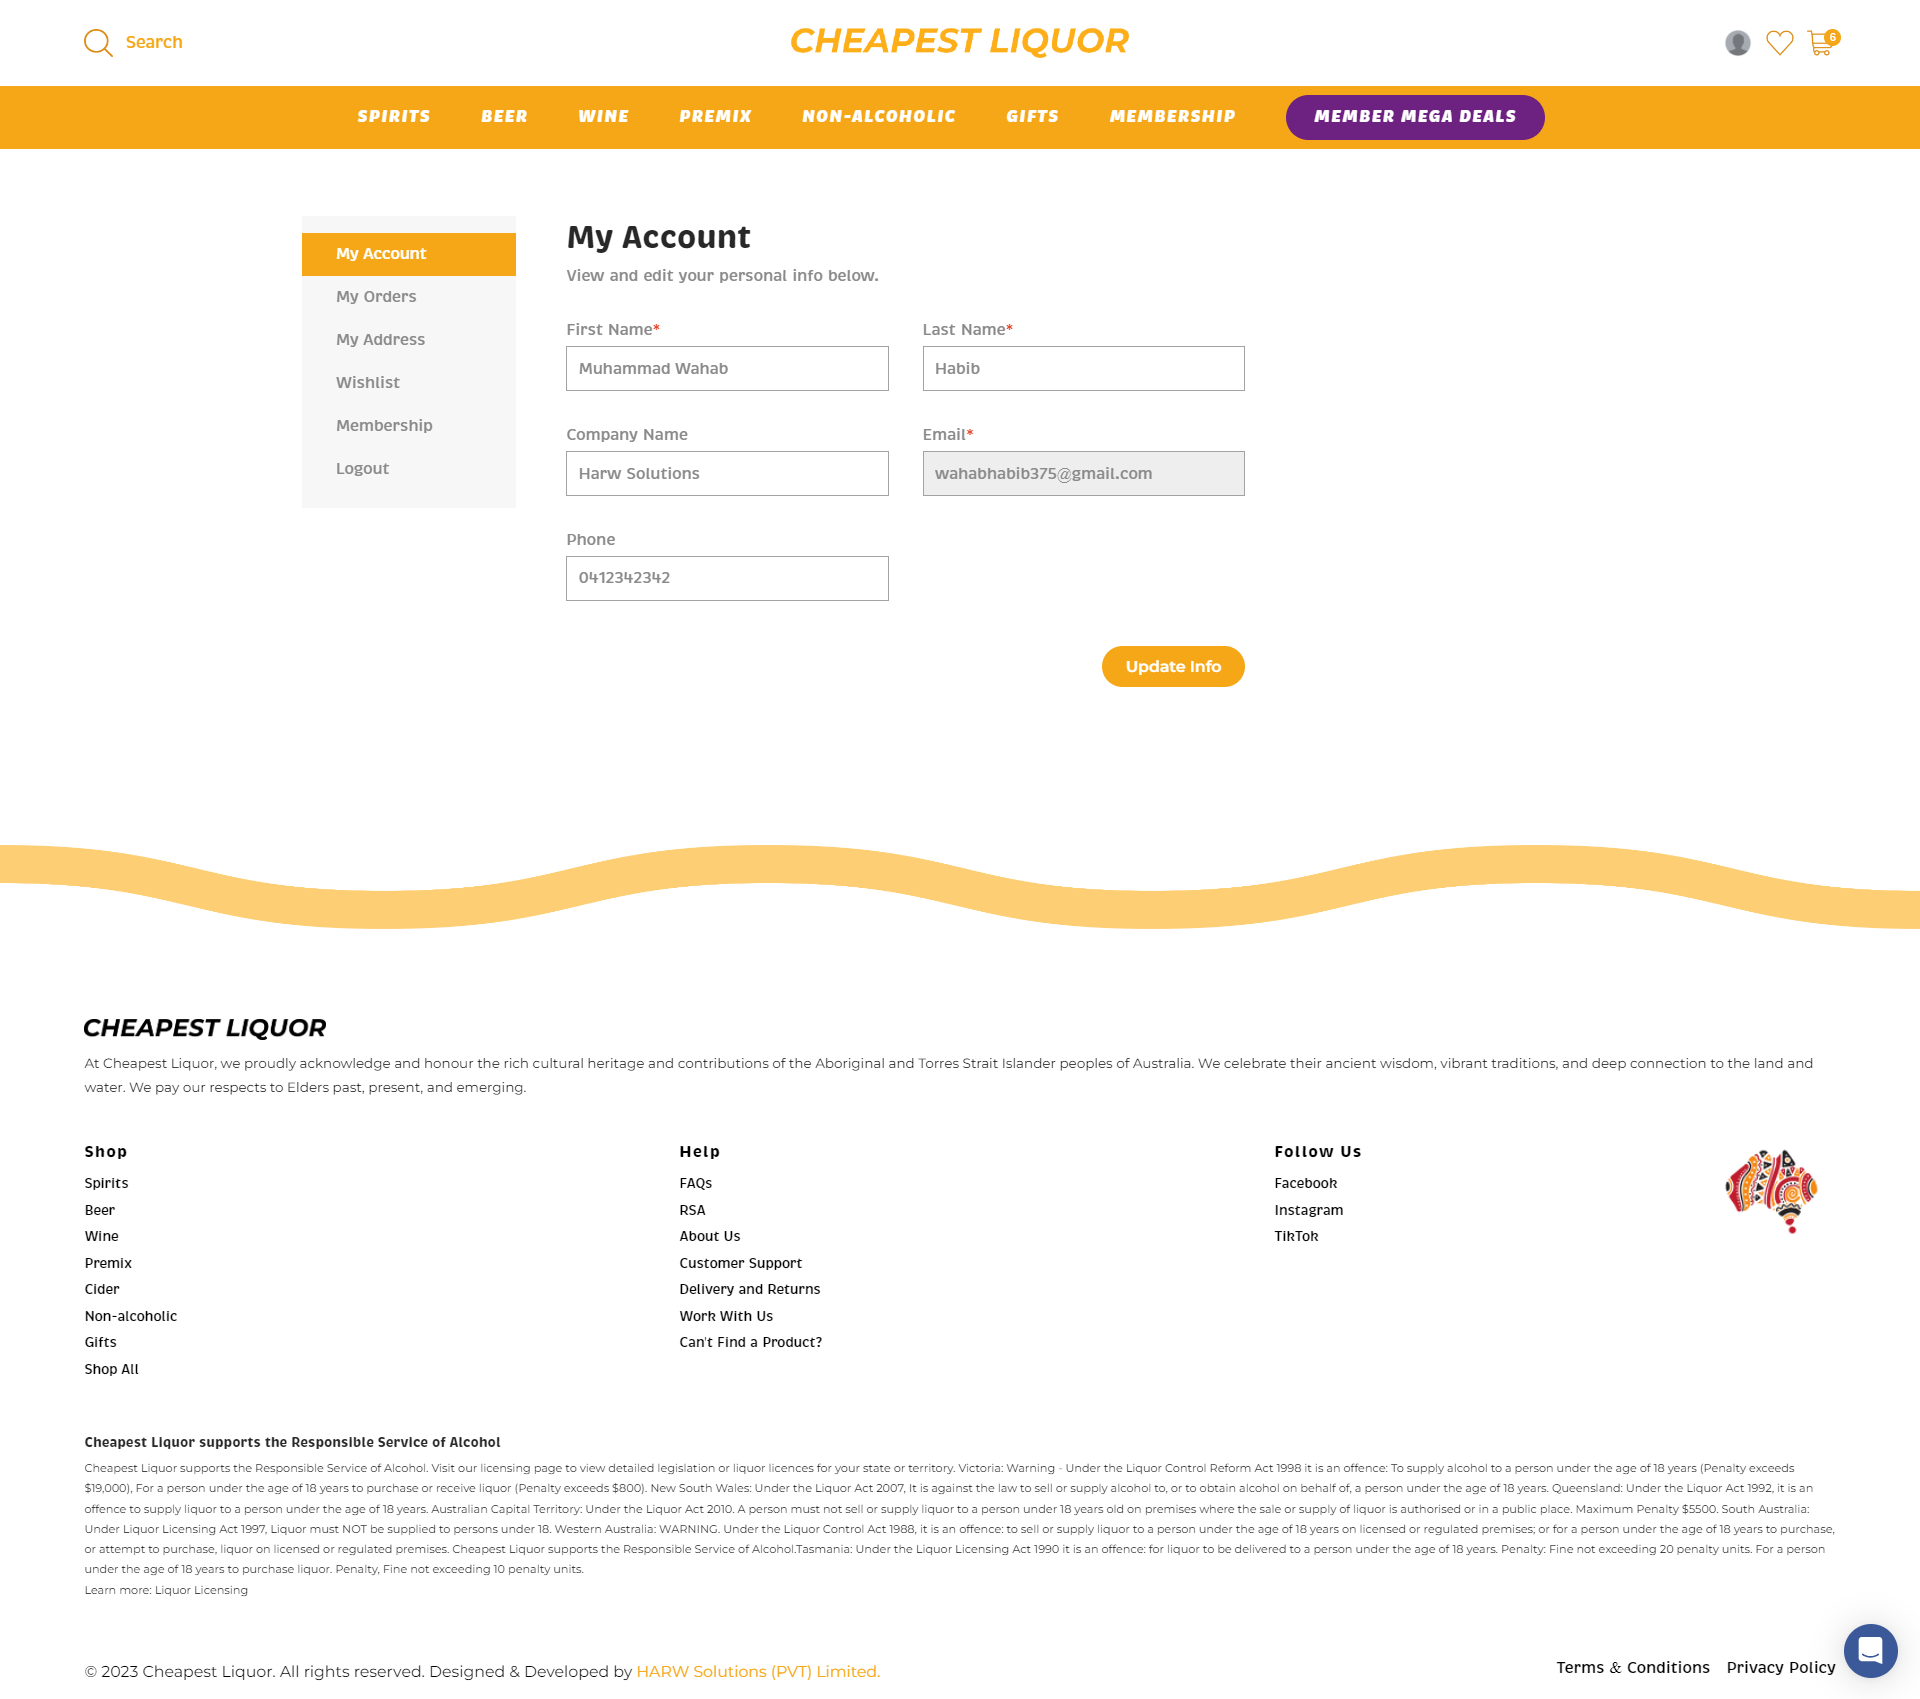The height and width of the screenshot is (1699, 1920).
Task: Open the Wine navigation menu
Action: 604,117
